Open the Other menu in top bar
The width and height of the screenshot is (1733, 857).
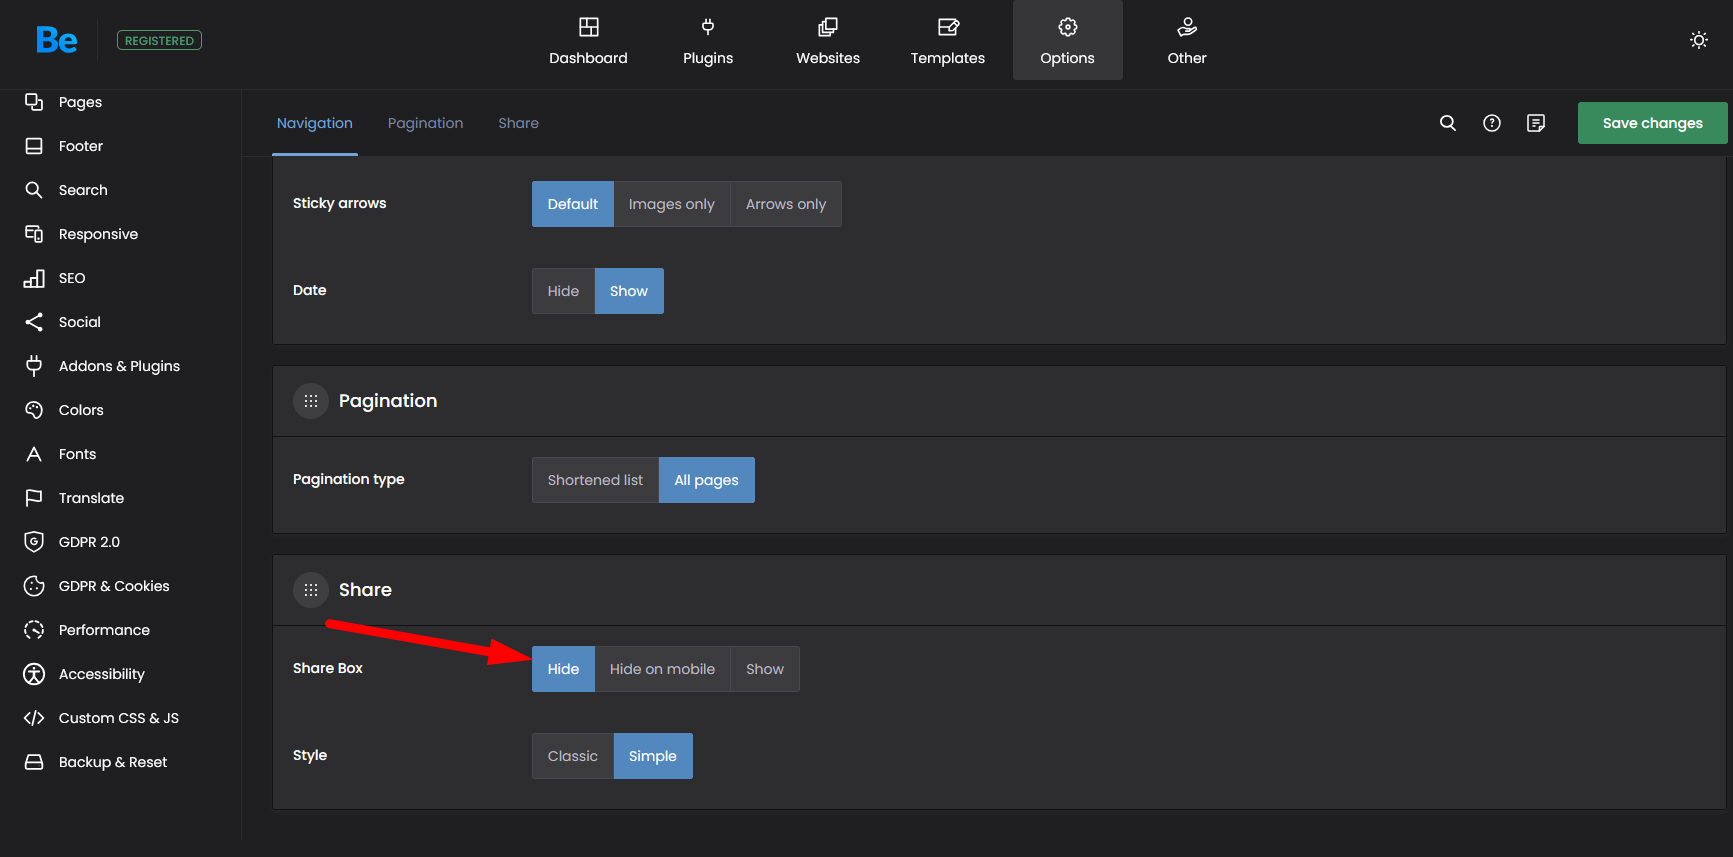click(1186, 40)
